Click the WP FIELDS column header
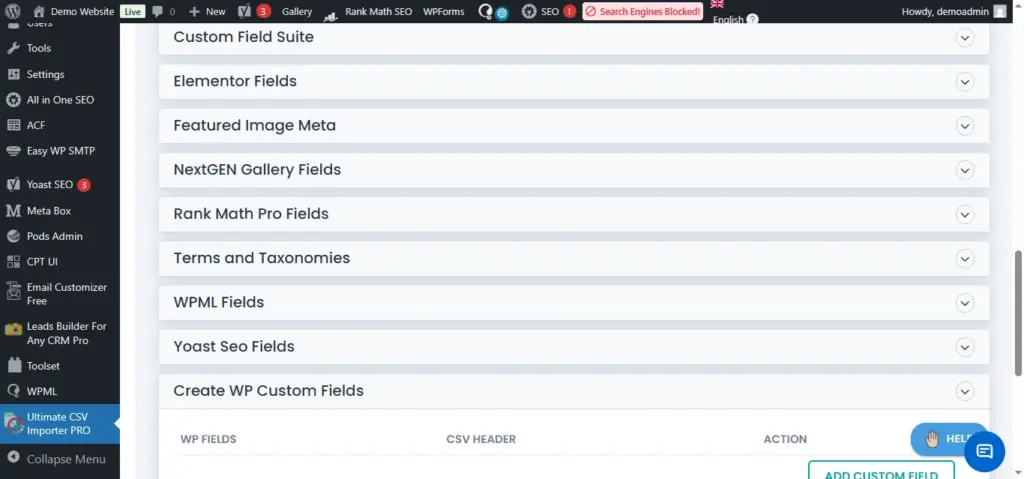Viewport: 1024px width, 479px height. [x=208, y=439]
